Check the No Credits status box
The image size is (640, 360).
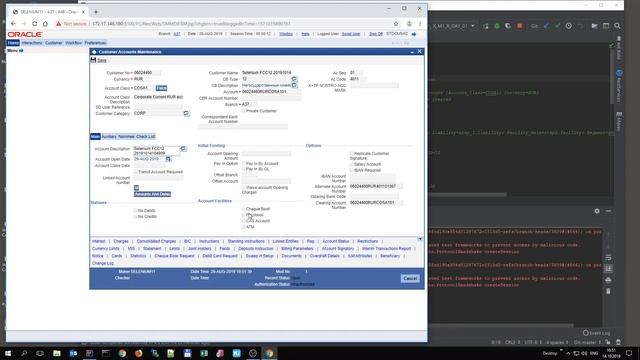point(136,216)
